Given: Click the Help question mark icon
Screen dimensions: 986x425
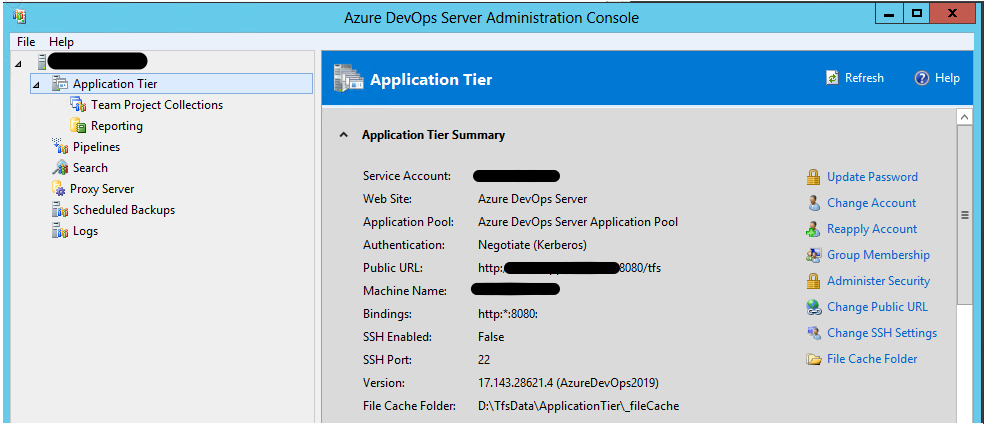Looking at the screenshot, I should tap(922, 78).
